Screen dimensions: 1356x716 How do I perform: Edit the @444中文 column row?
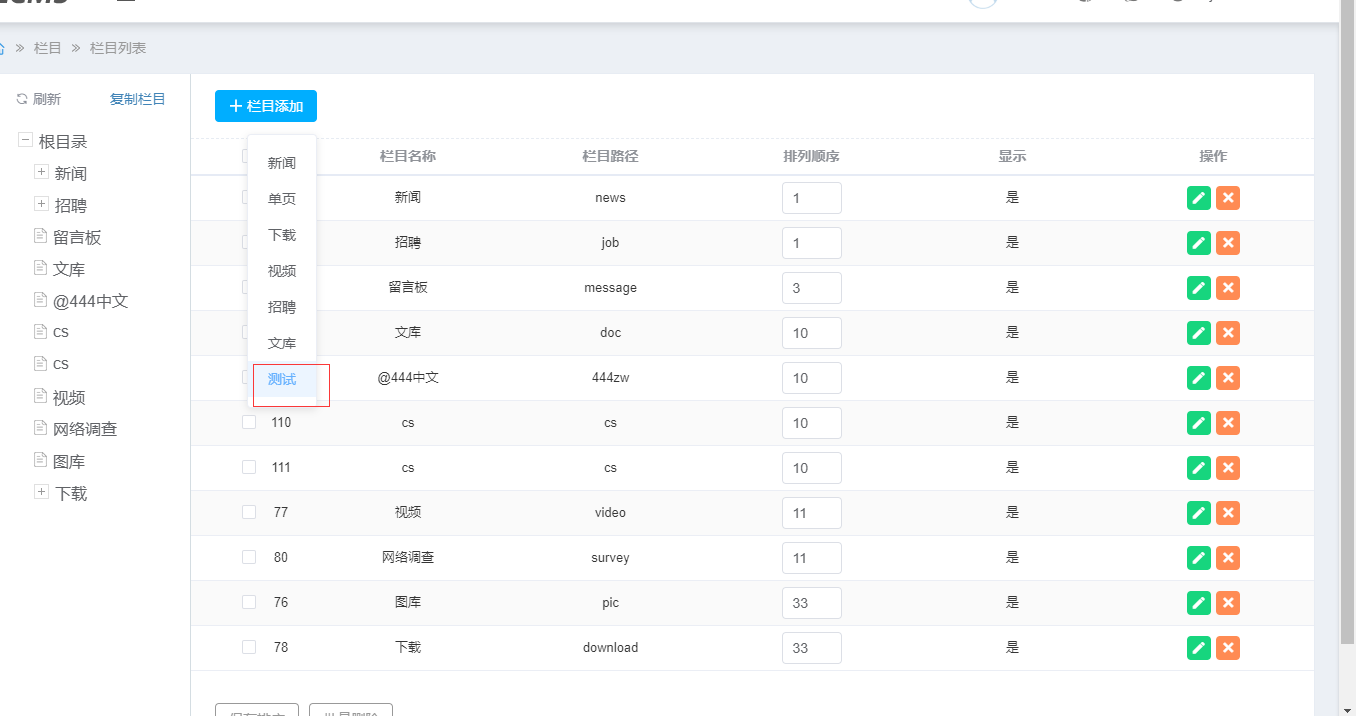1199,378
